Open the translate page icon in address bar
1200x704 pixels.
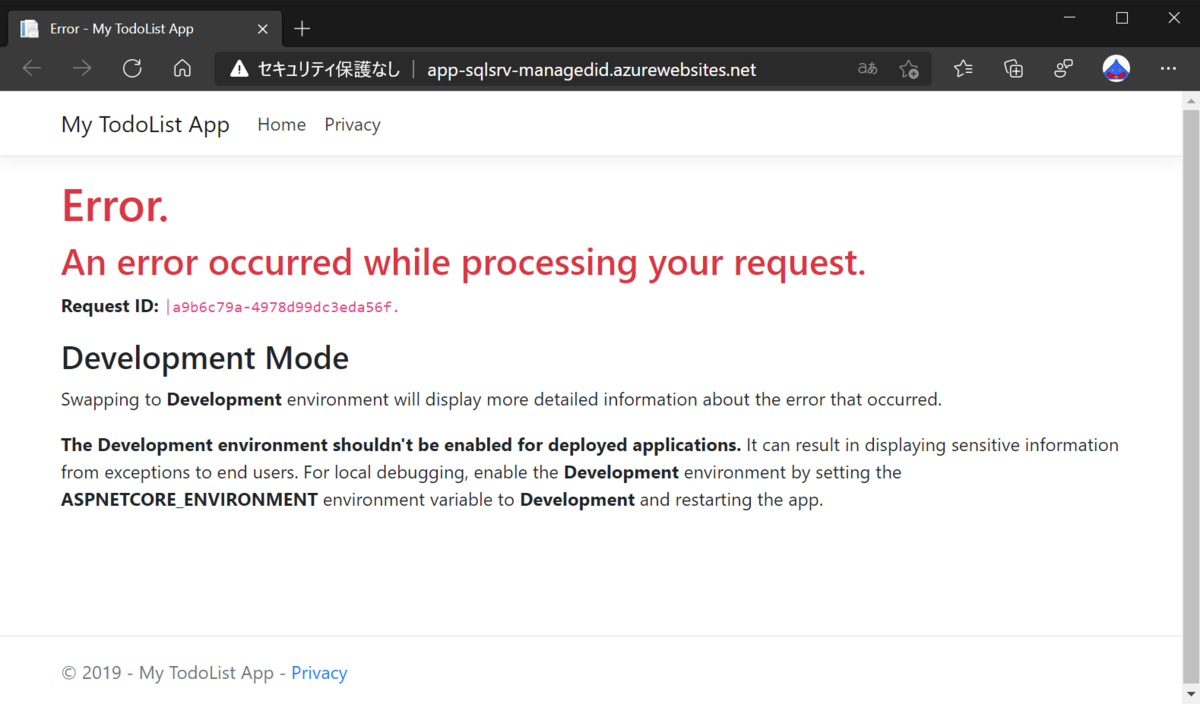[x=867, y=69]
